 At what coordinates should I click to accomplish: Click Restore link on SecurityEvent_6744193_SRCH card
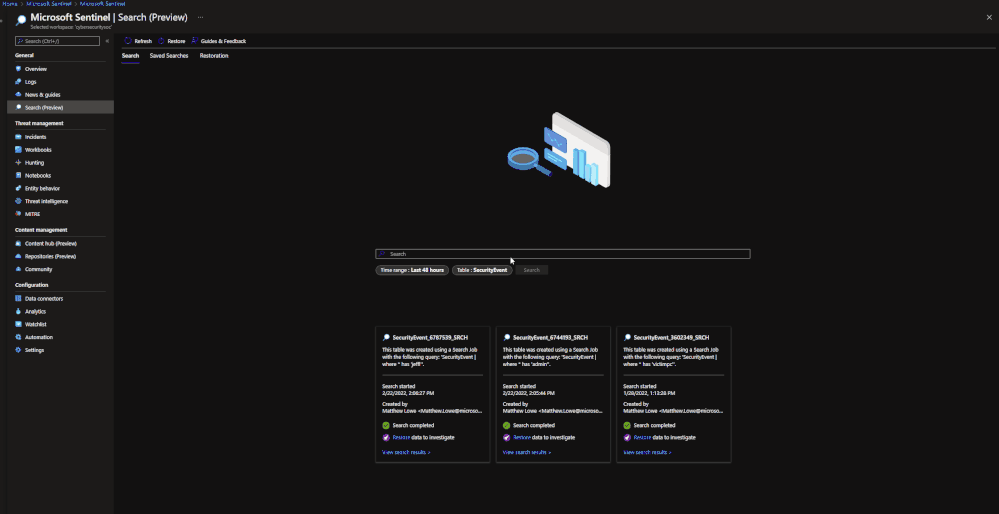(x=522, y=438)
